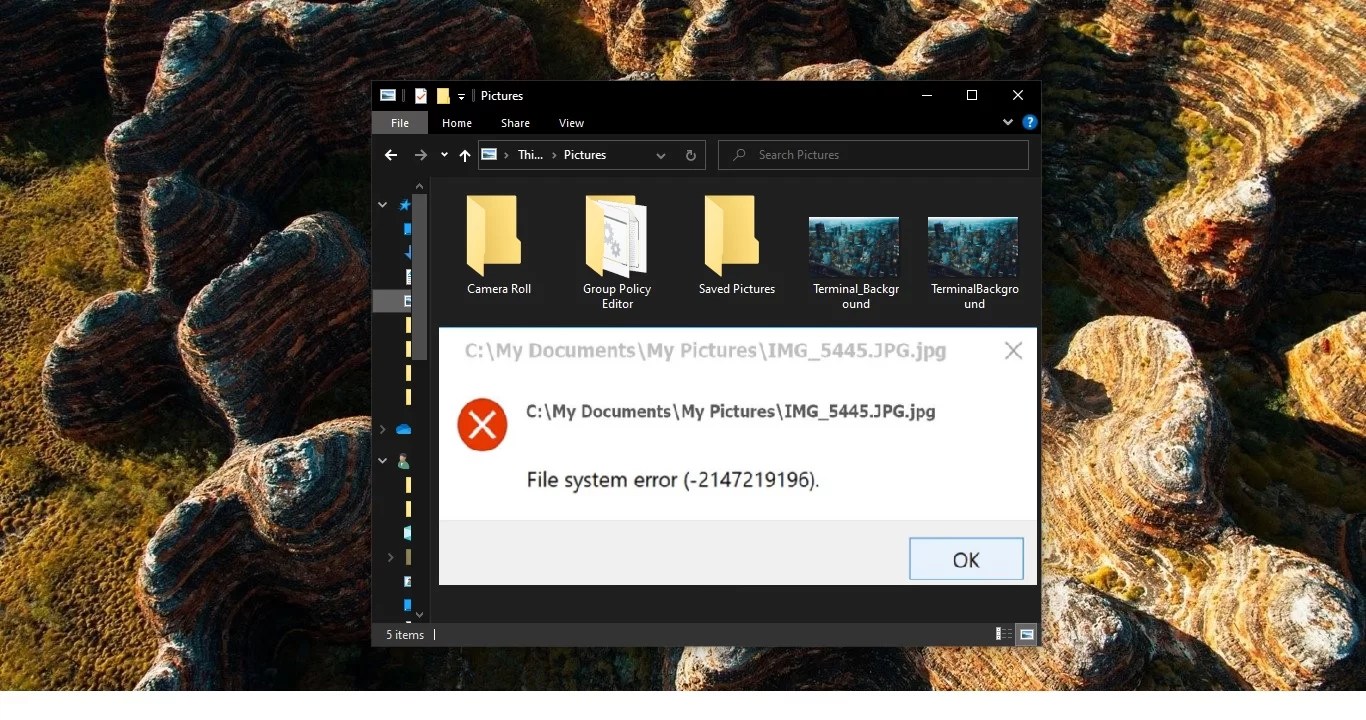Image resolution: width=1366 pixels, height=720 pixels.
Task: Refresh the folder with the refresh icon
Action: click(x=690, y=155)
